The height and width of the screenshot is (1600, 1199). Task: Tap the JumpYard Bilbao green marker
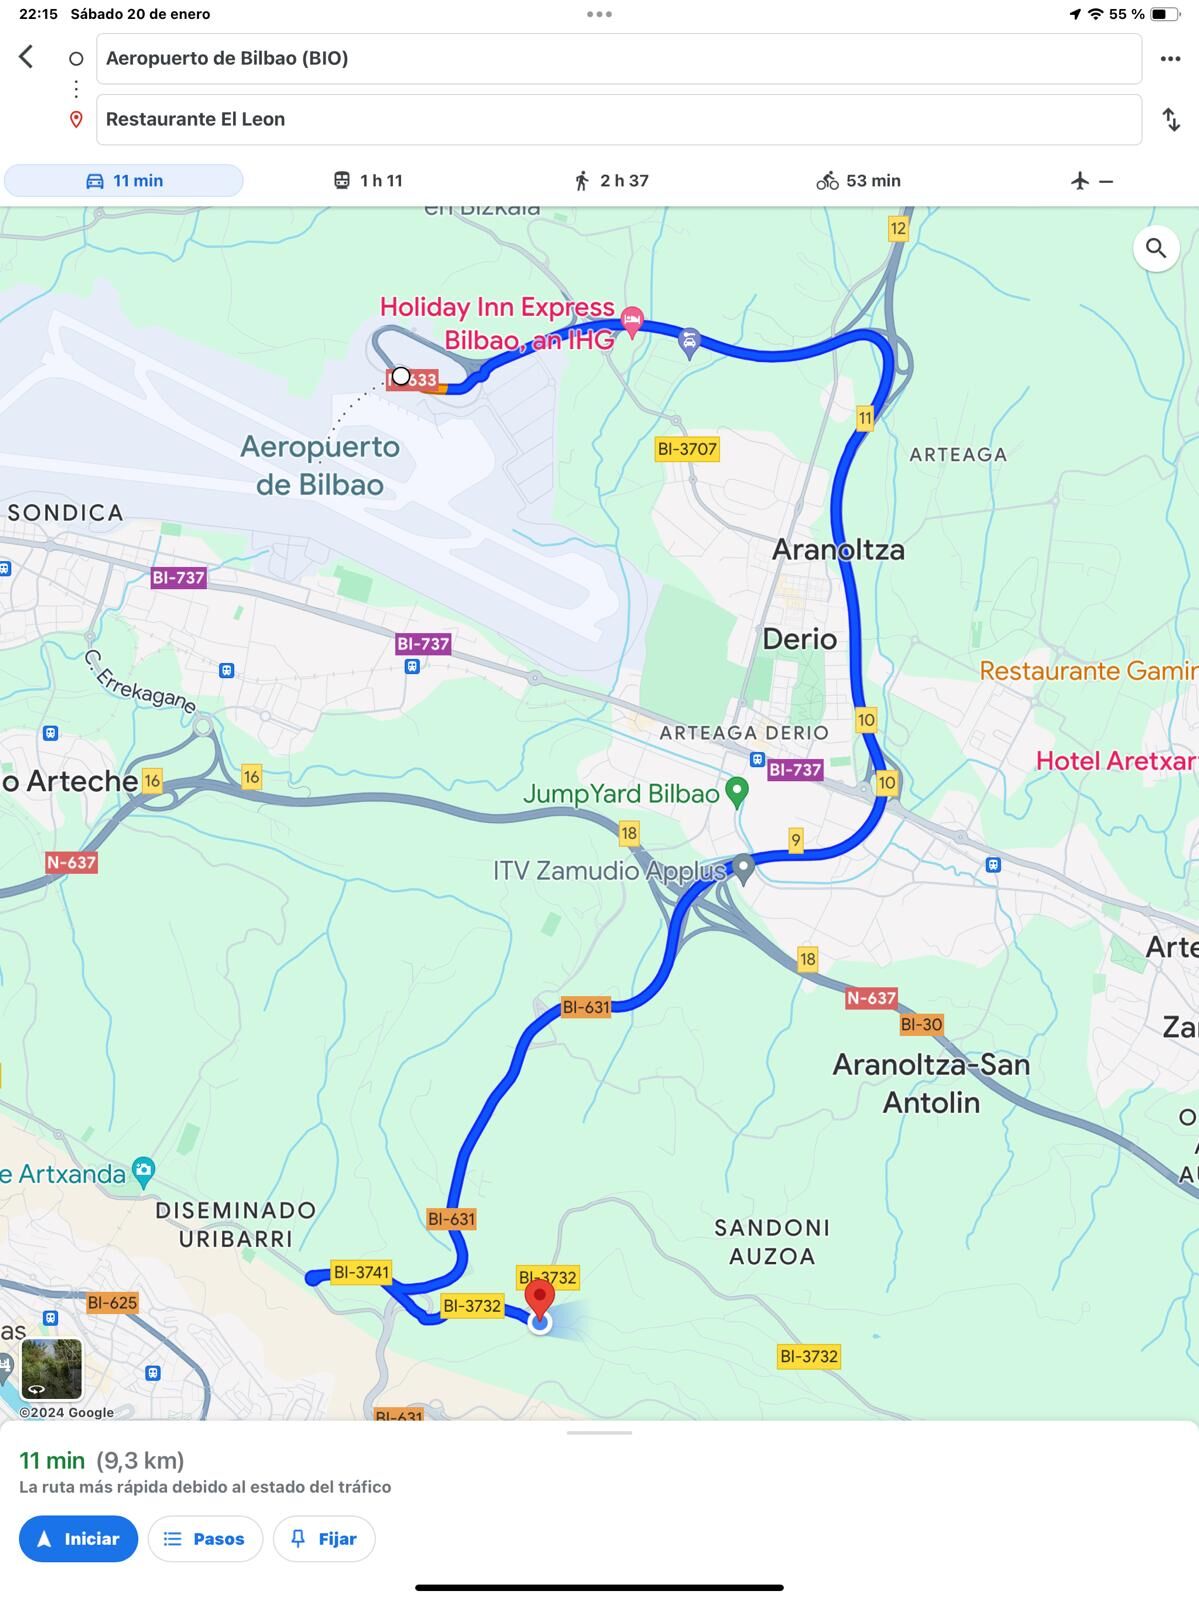coord(737,792)
